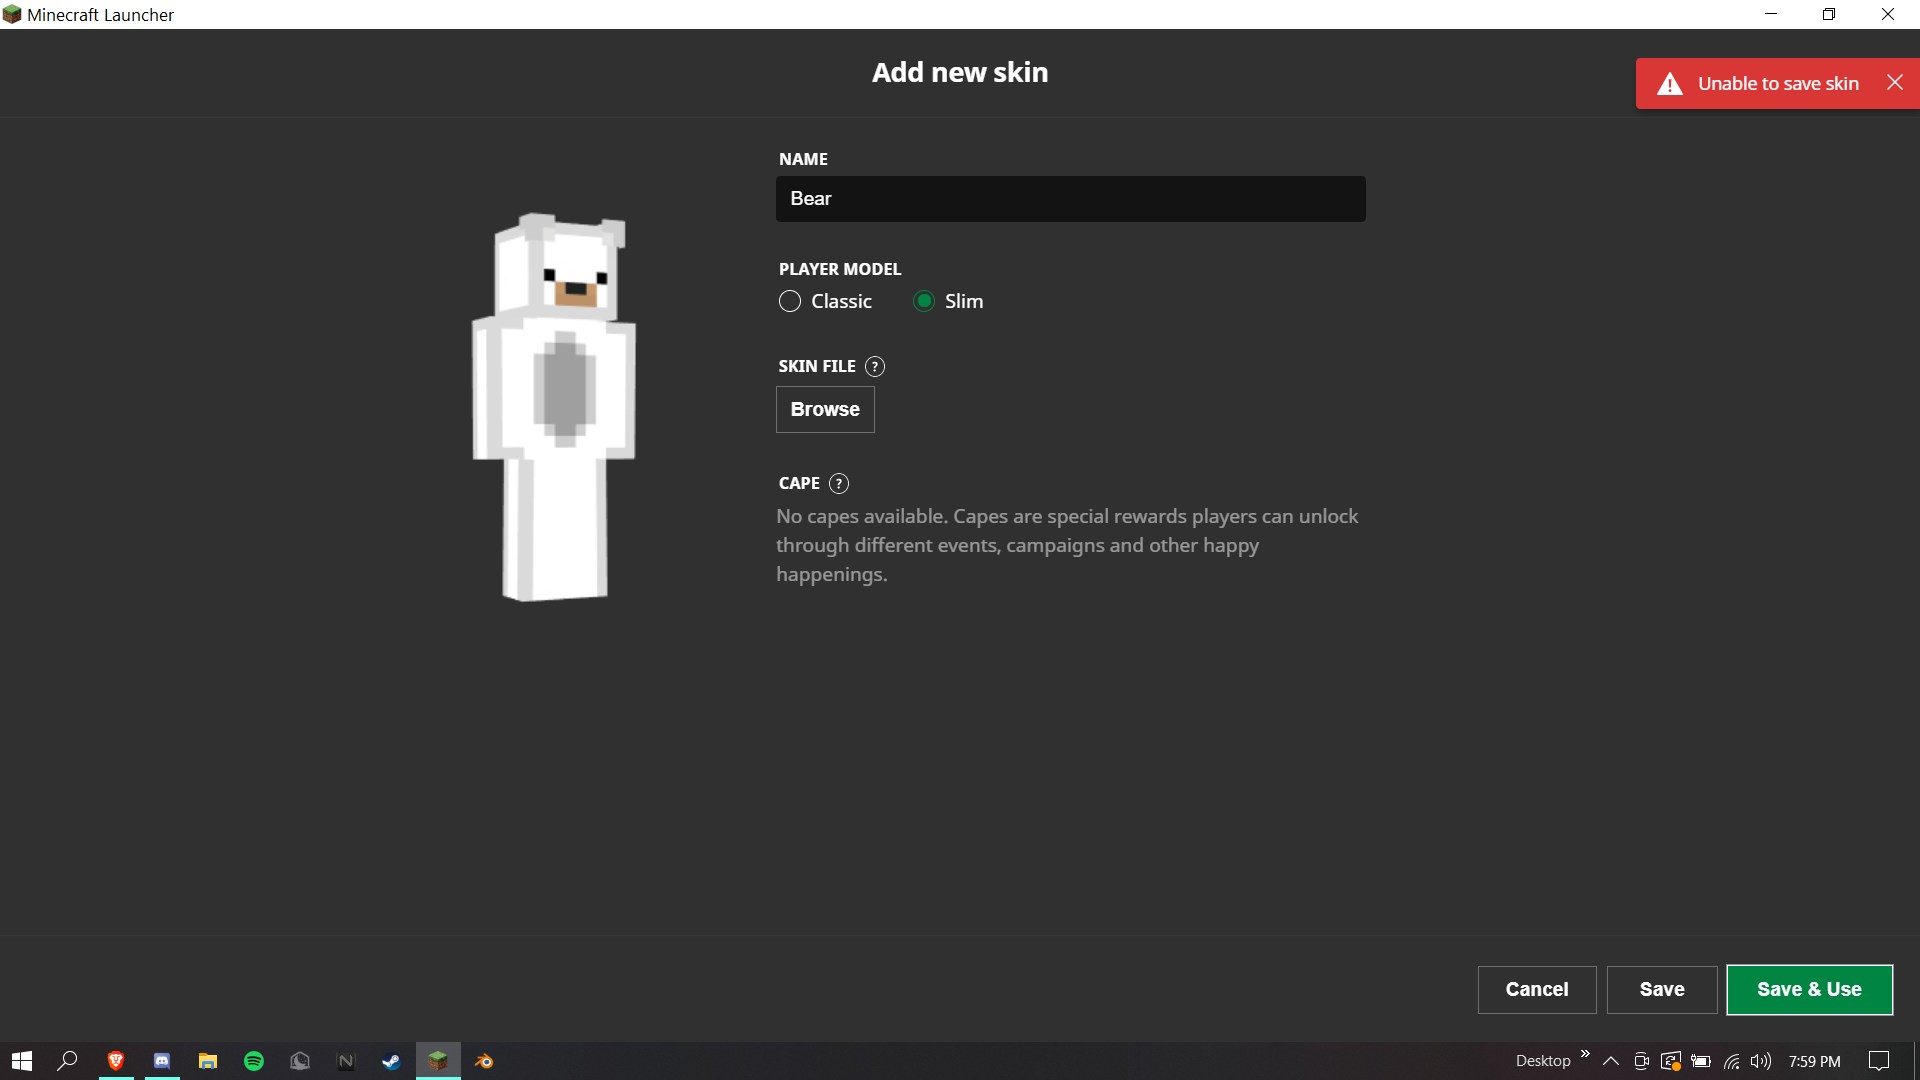Screen dimensions: 1920x1080
Task: Cancel adding the new skin
Action: (x=1536, y=989)
